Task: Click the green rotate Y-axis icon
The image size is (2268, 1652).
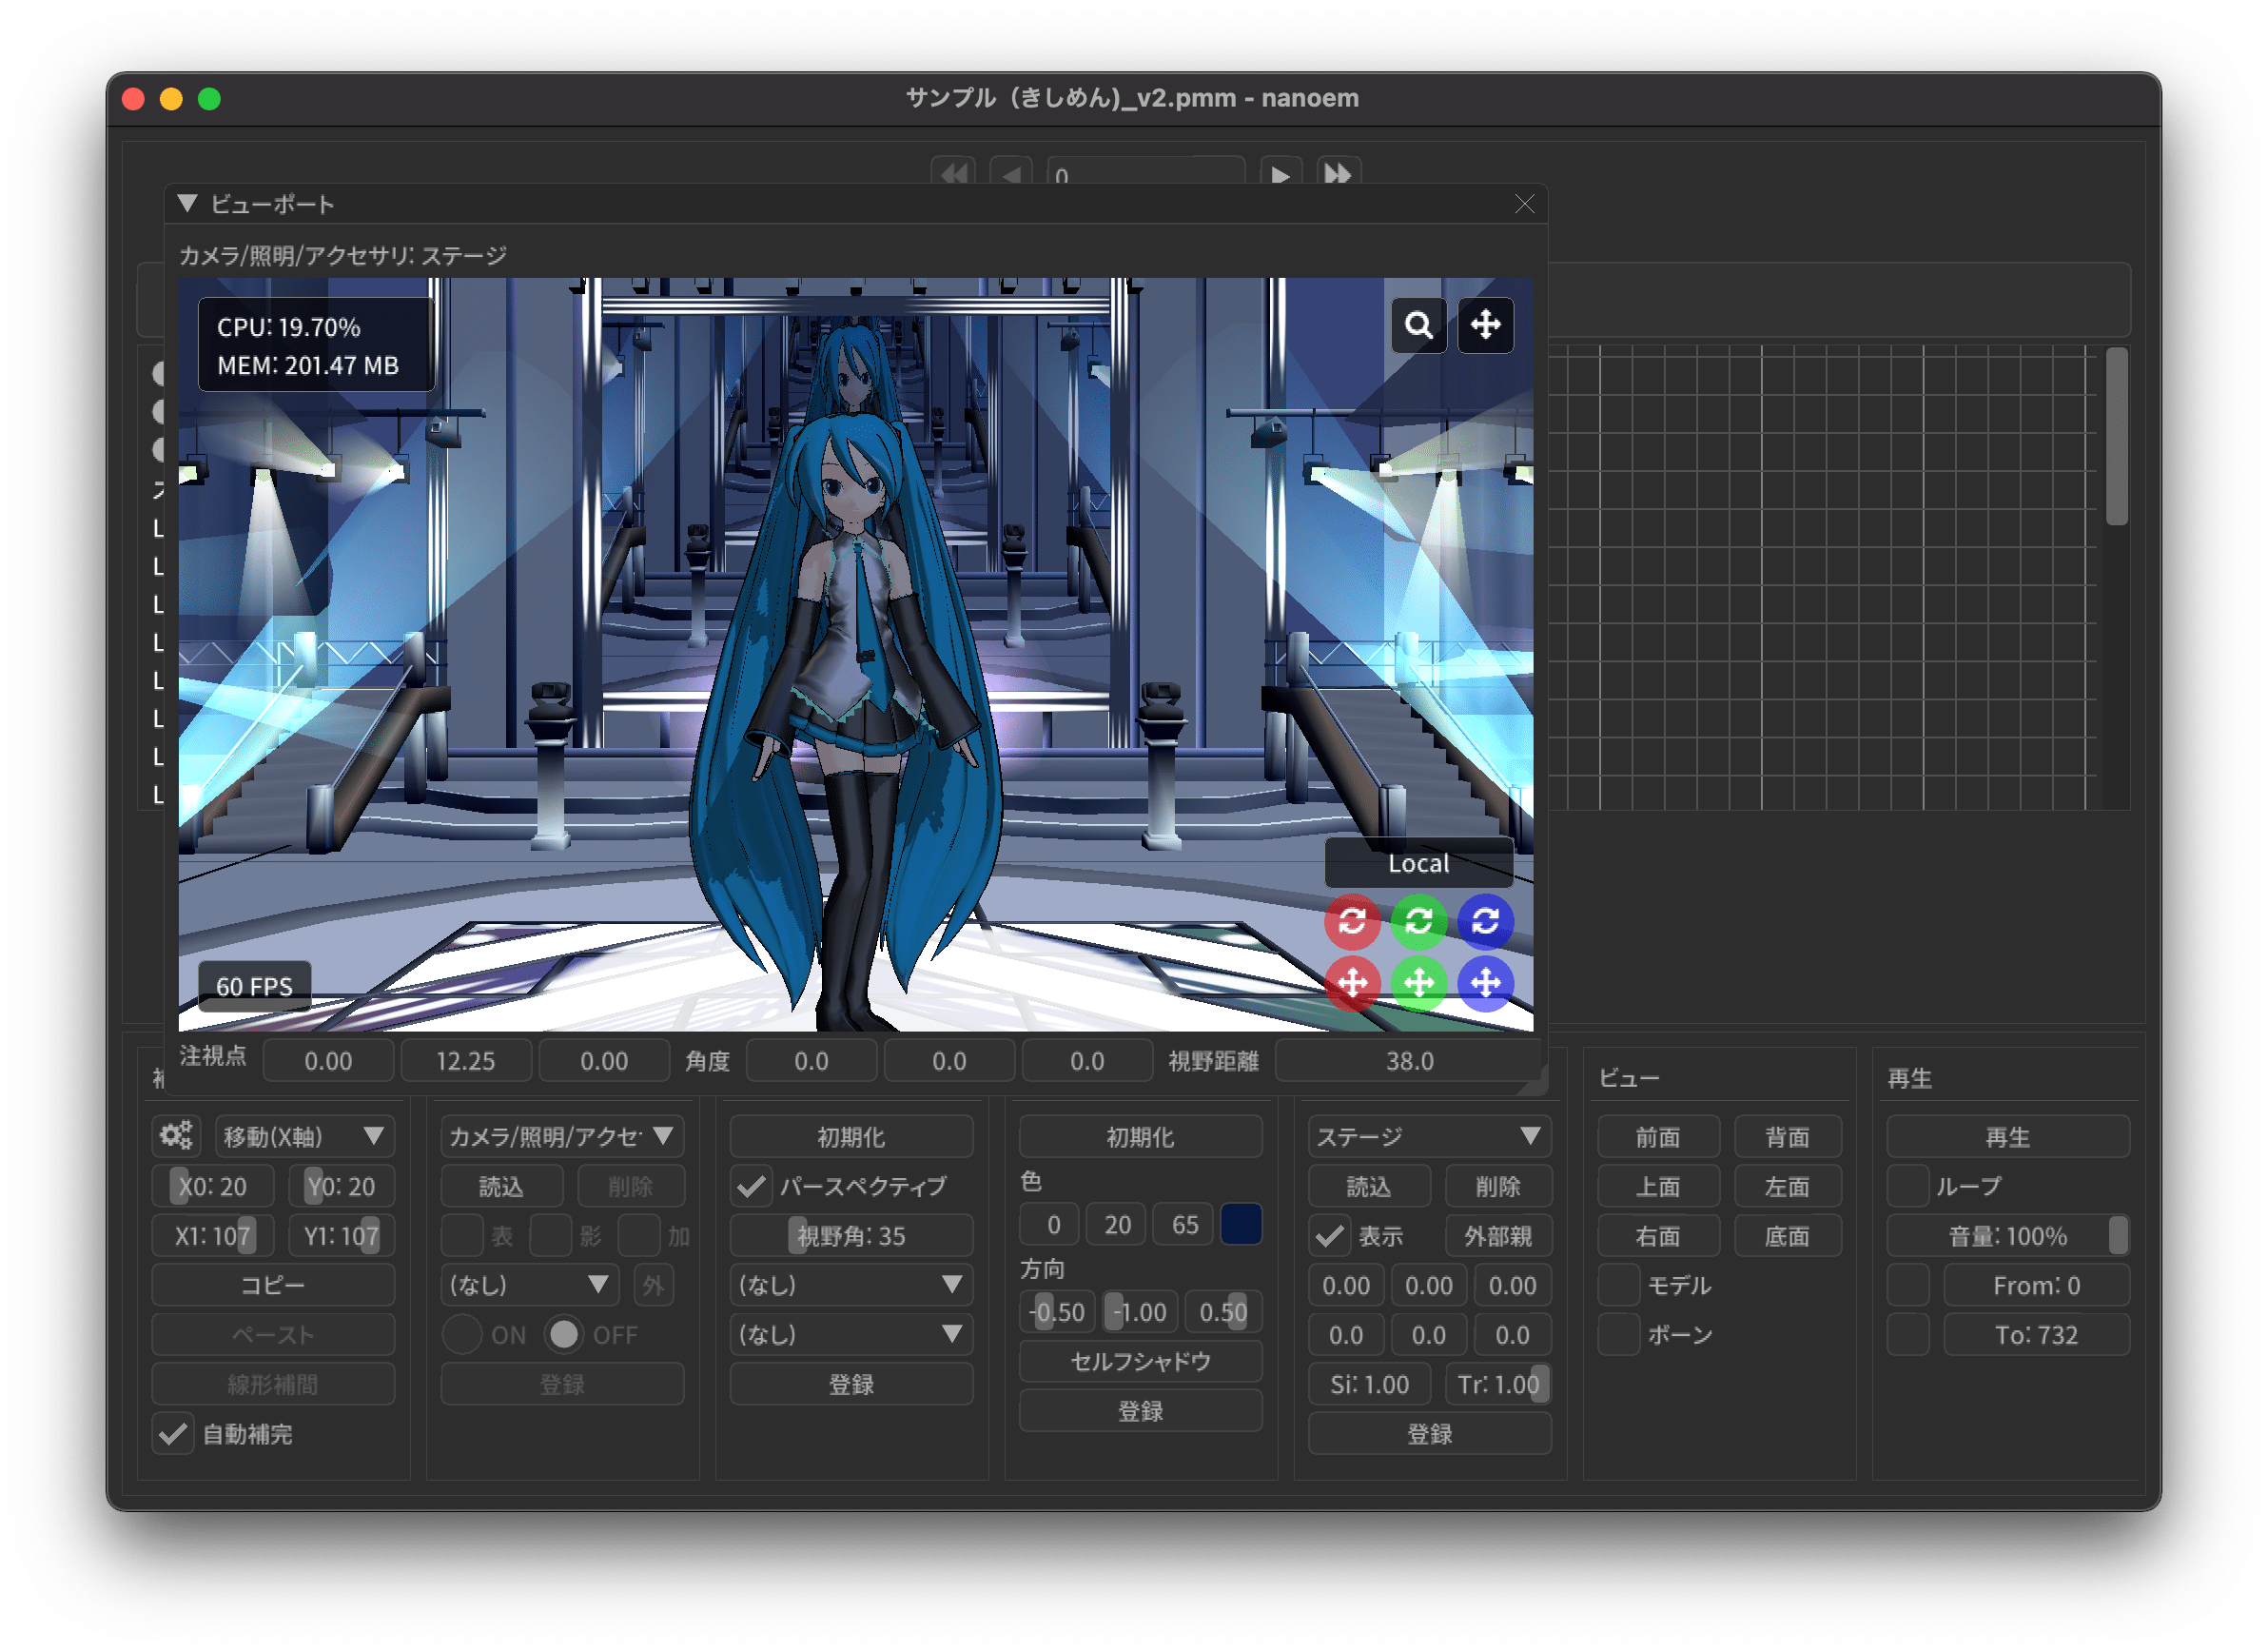Action: (1418, 921)
